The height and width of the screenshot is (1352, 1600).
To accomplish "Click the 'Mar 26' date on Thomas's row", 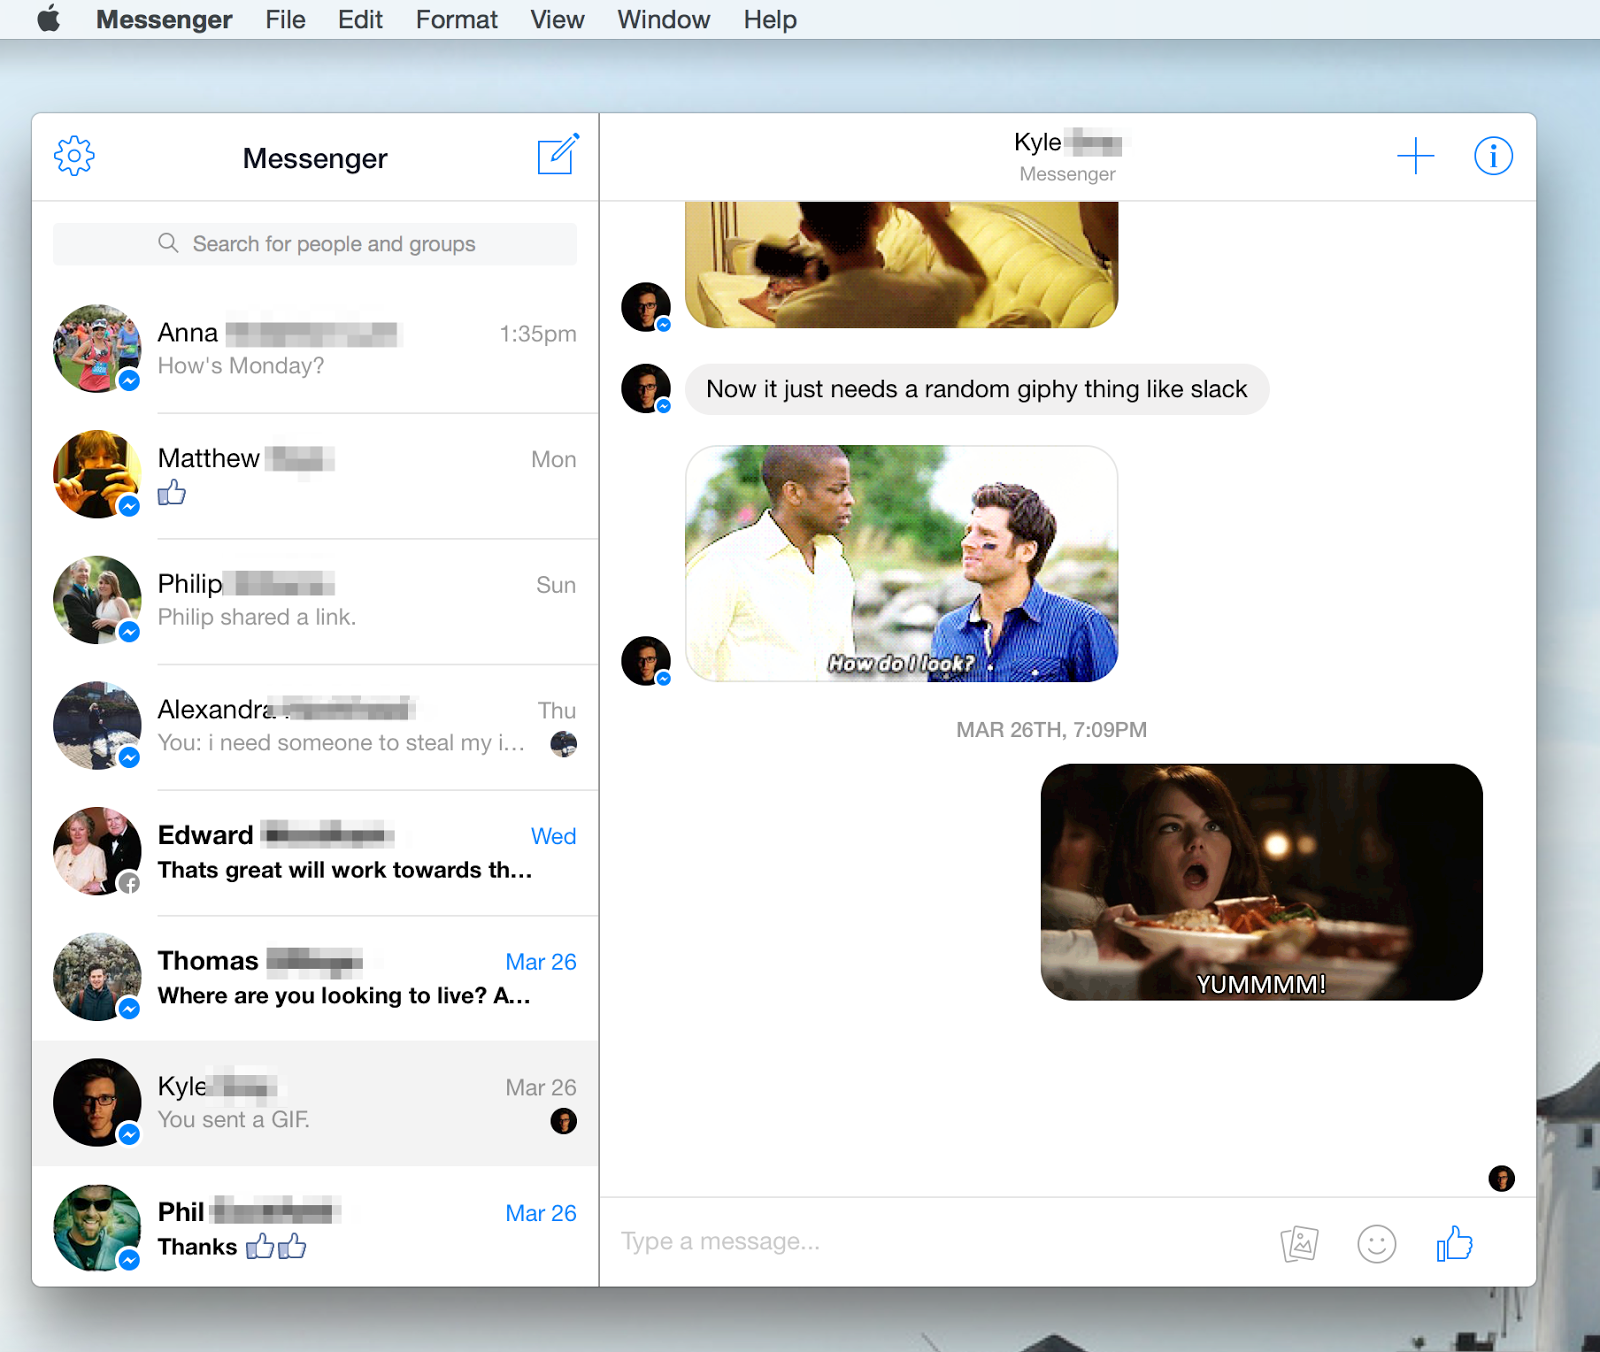I will (541, 962).
